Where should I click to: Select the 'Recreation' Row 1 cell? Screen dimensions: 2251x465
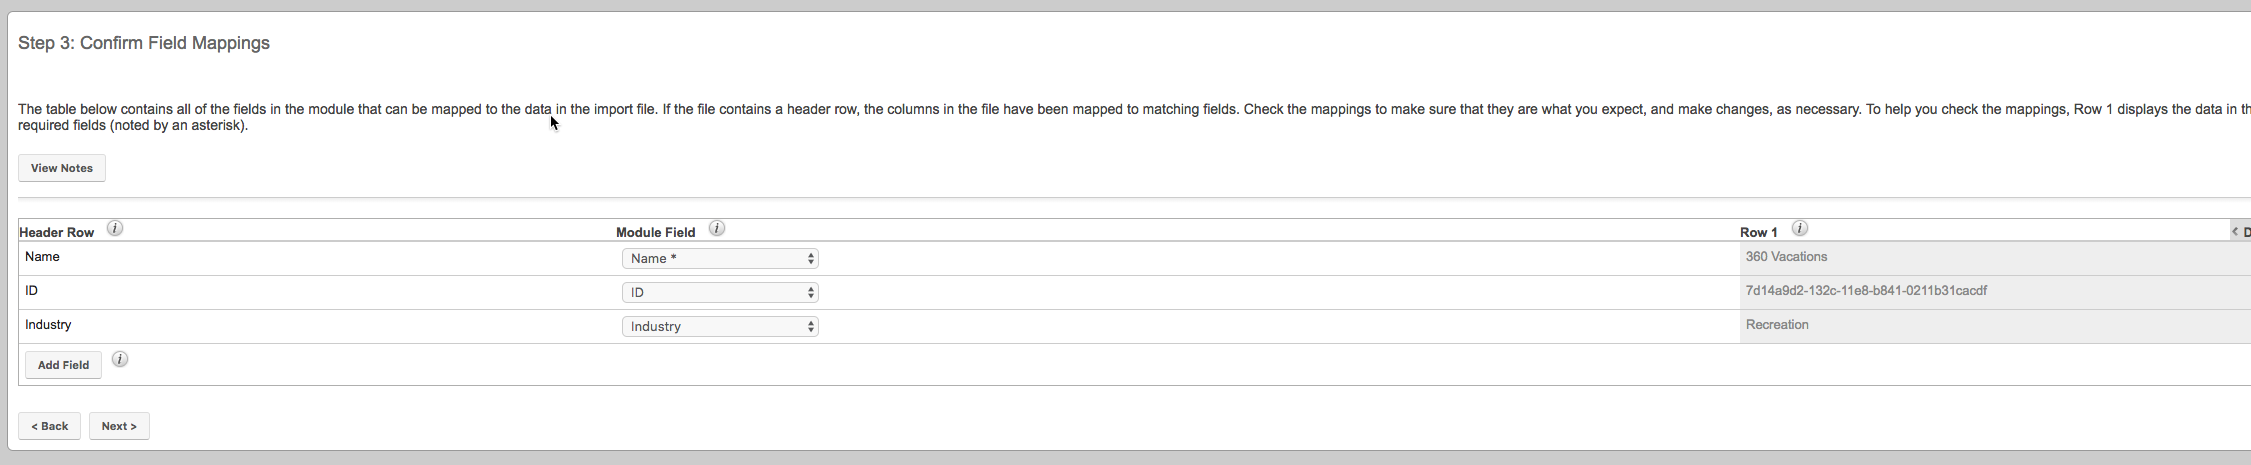(1777, 325)
